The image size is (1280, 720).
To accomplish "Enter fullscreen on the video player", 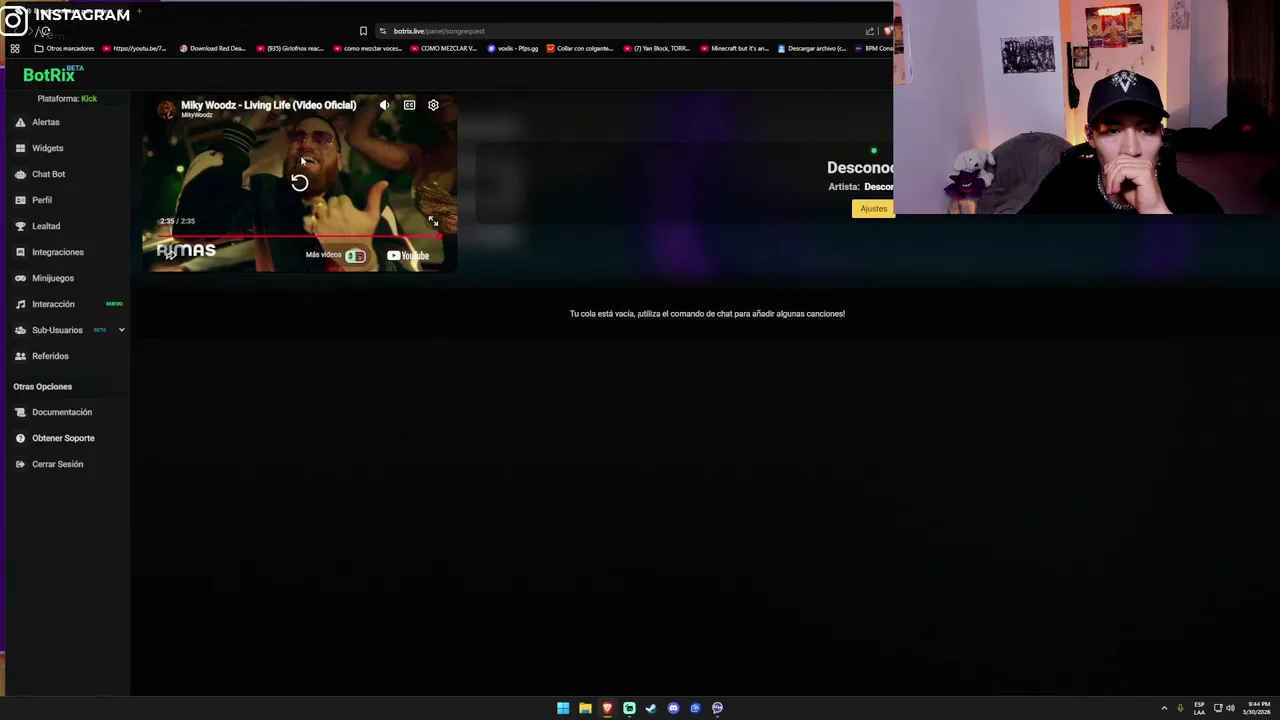I will (x=433, y=221).
